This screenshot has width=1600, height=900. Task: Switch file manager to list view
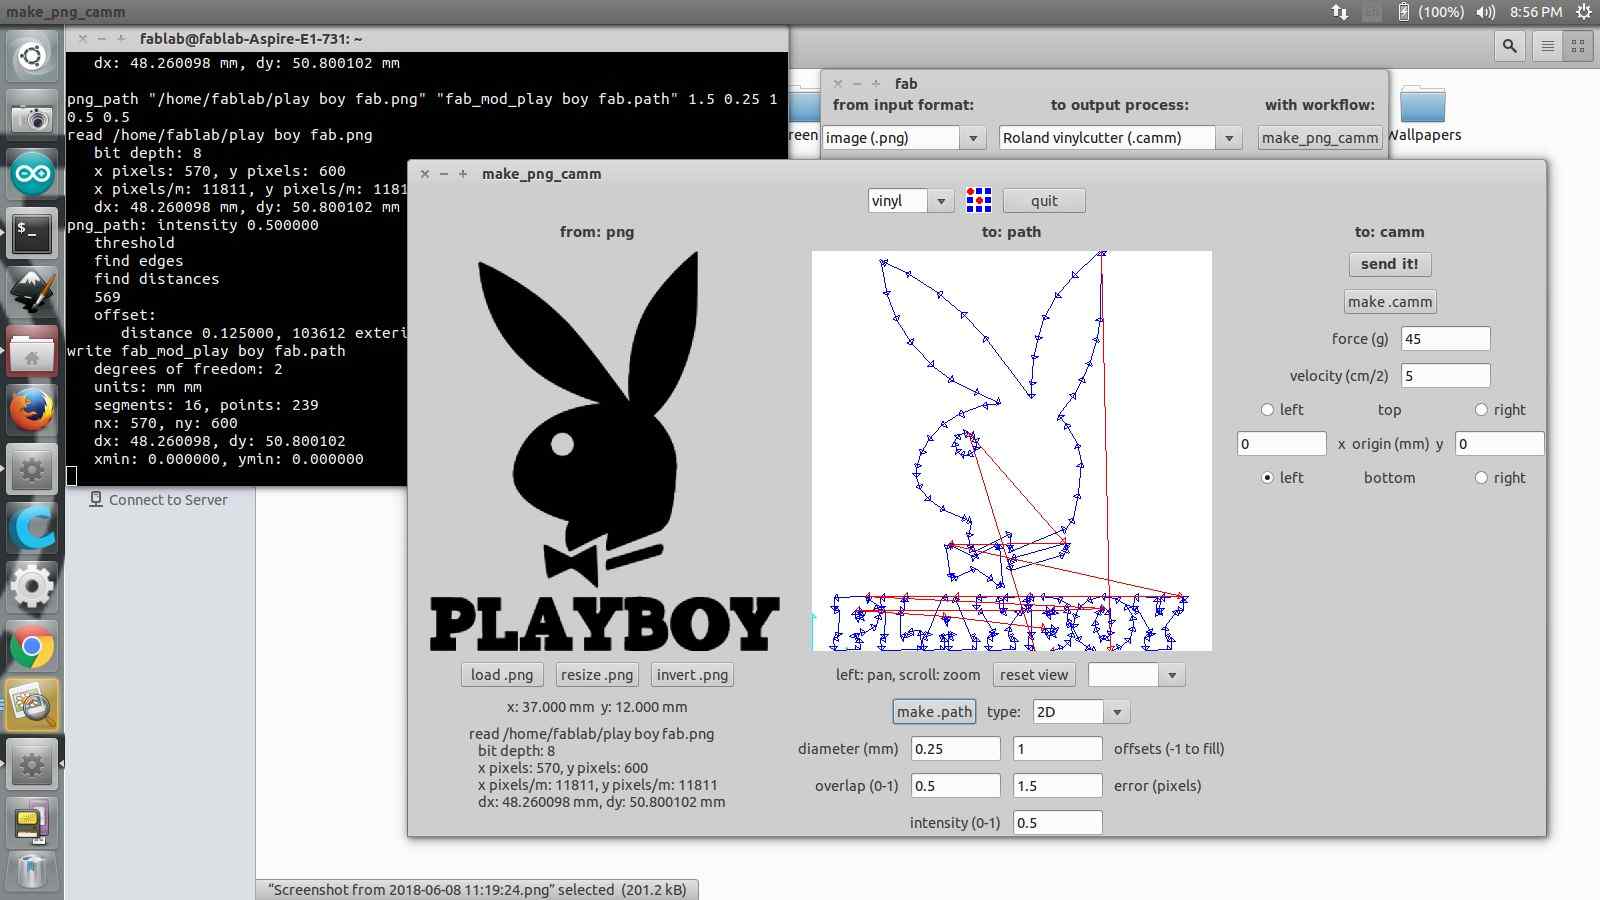pyautogui.click(x=1547, y=46)
